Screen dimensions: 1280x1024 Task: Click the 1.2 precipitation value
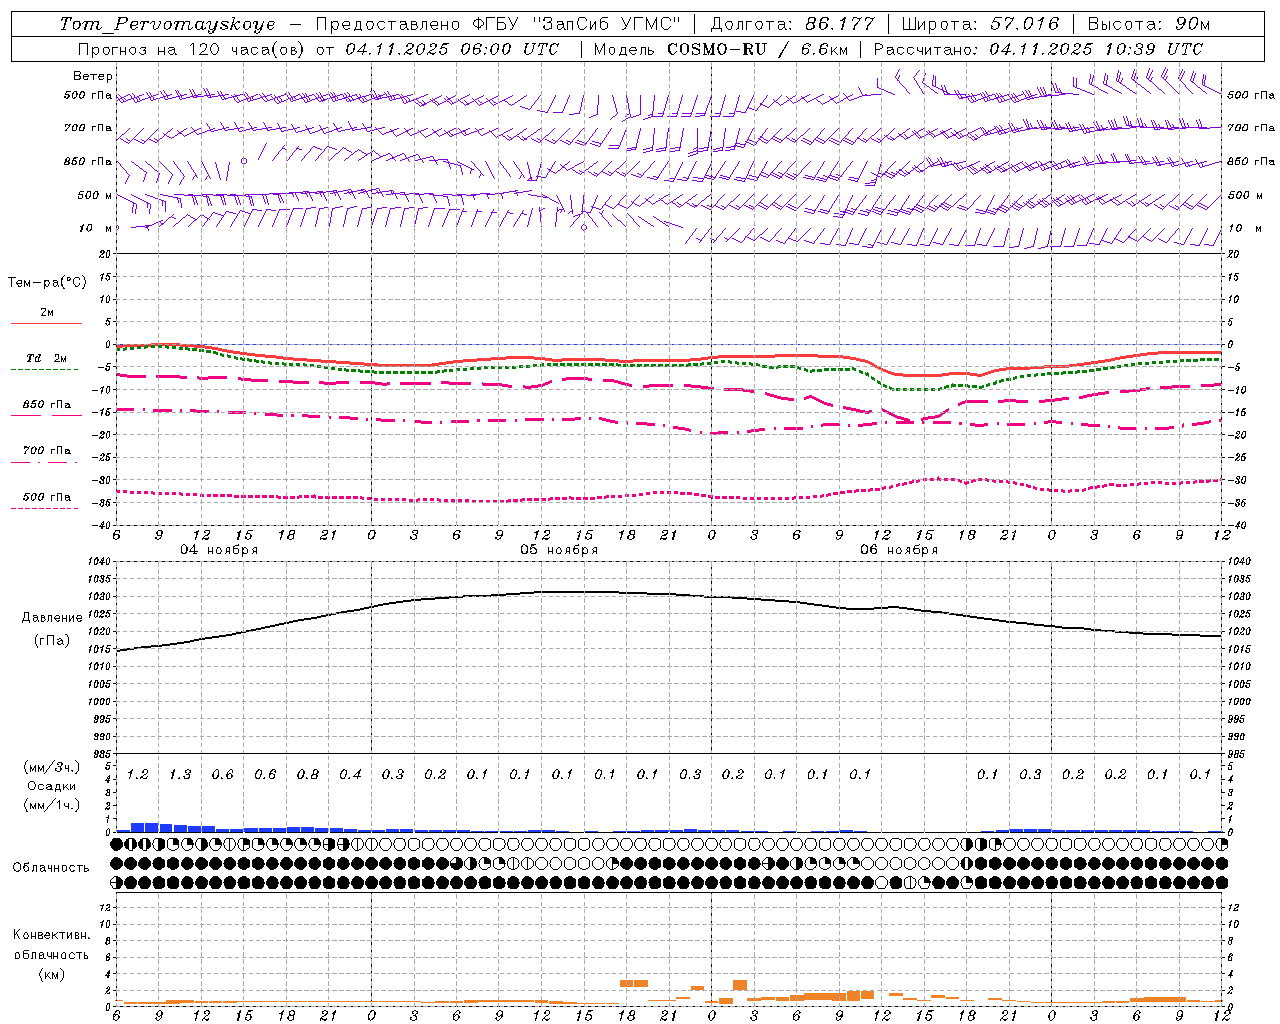[137, 775]
